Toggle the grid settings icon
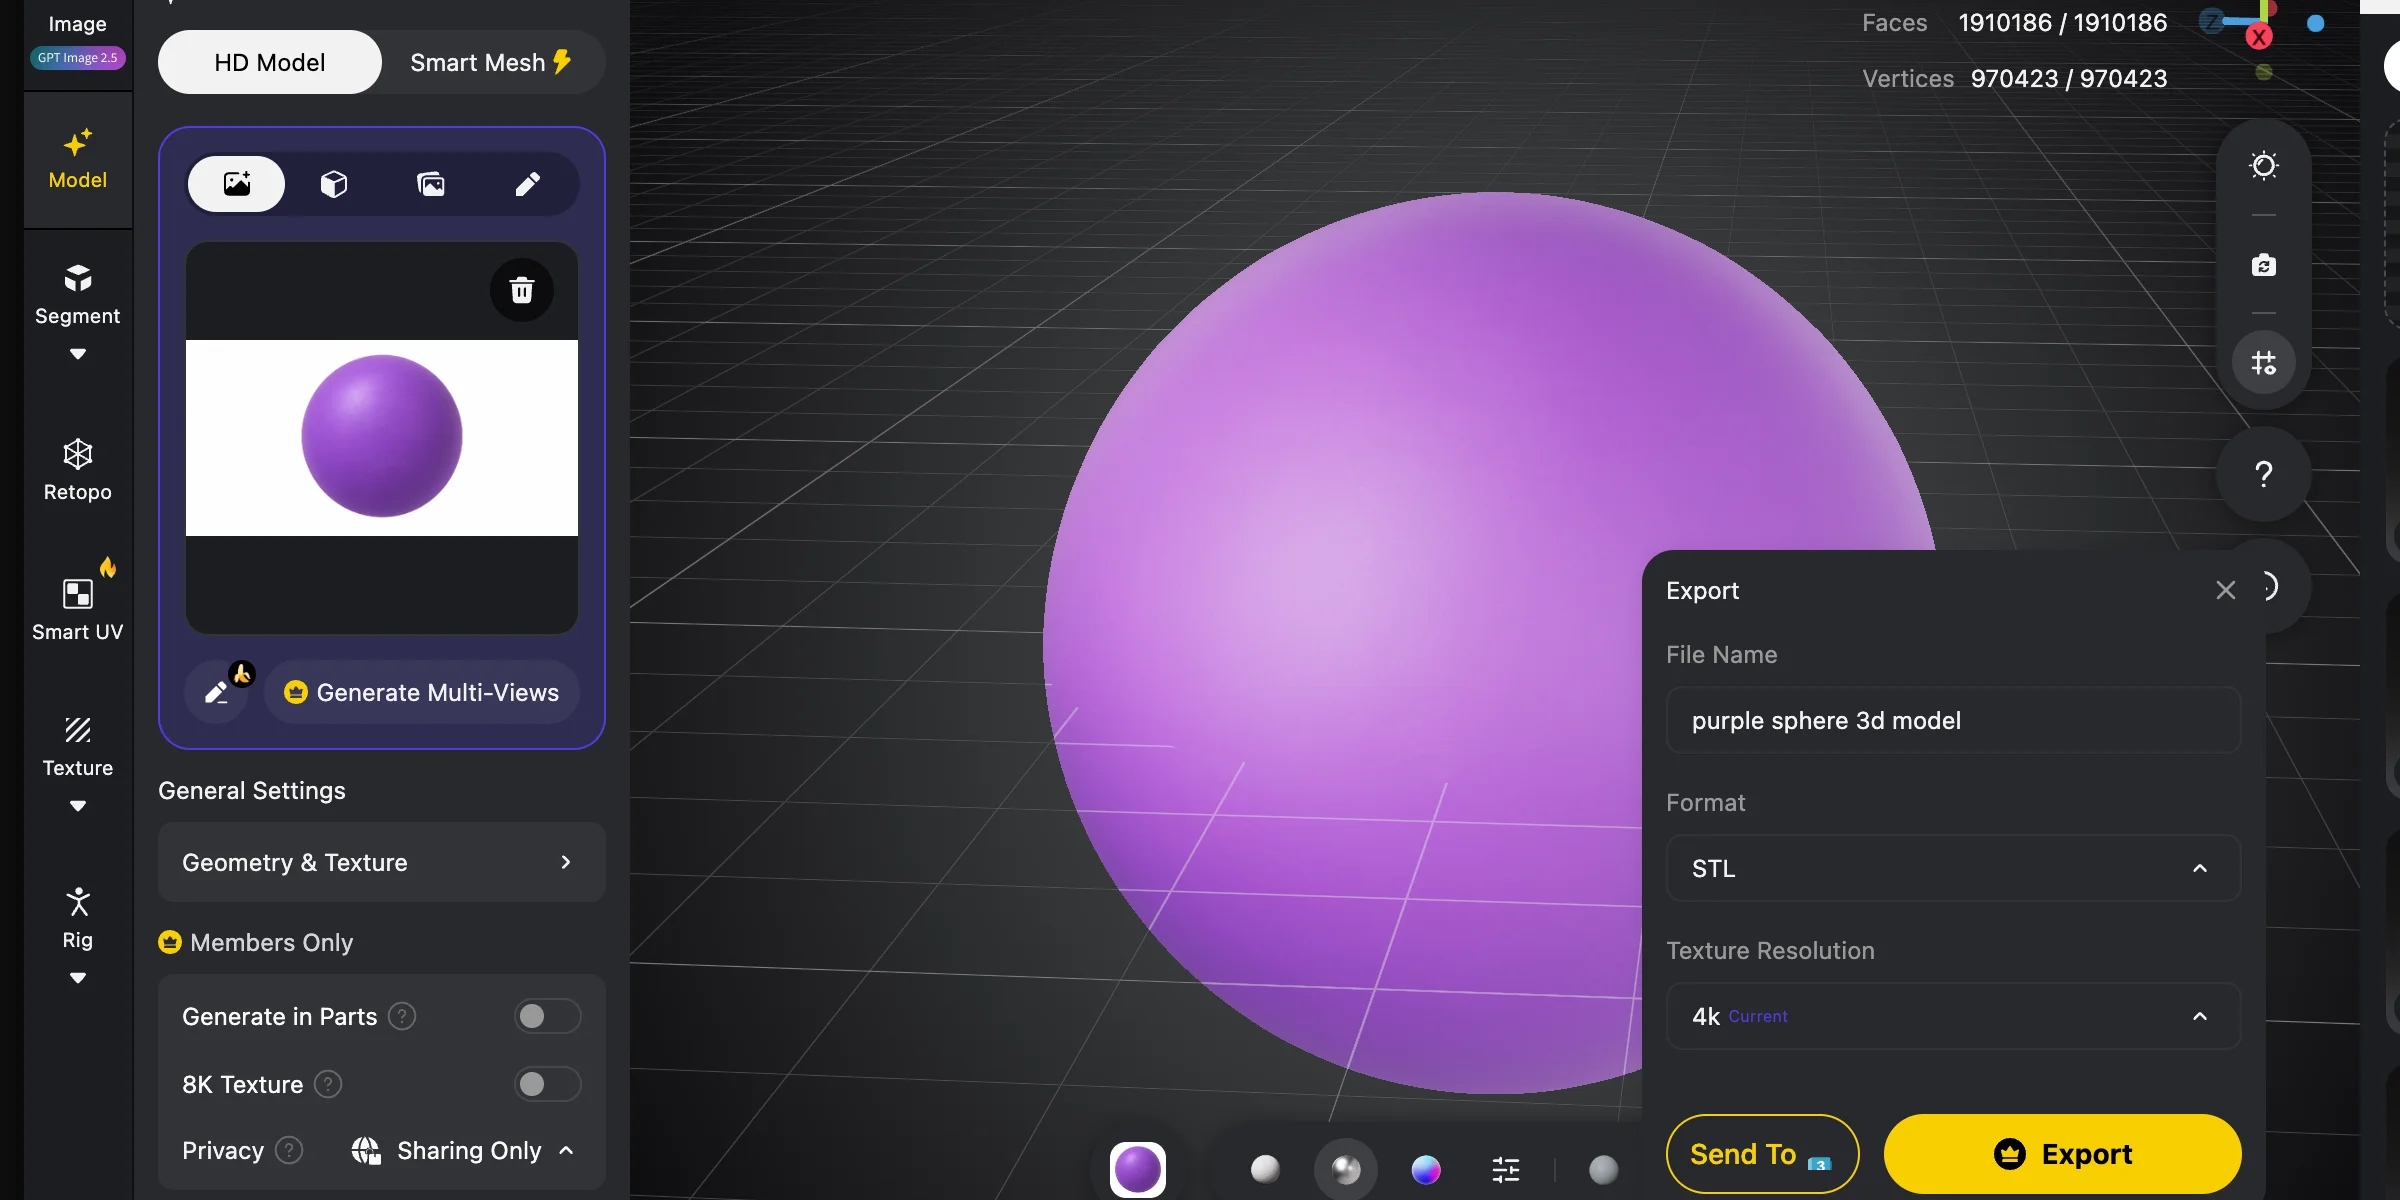This screenshot has height=1200, width=2400. pos(2264,362)
